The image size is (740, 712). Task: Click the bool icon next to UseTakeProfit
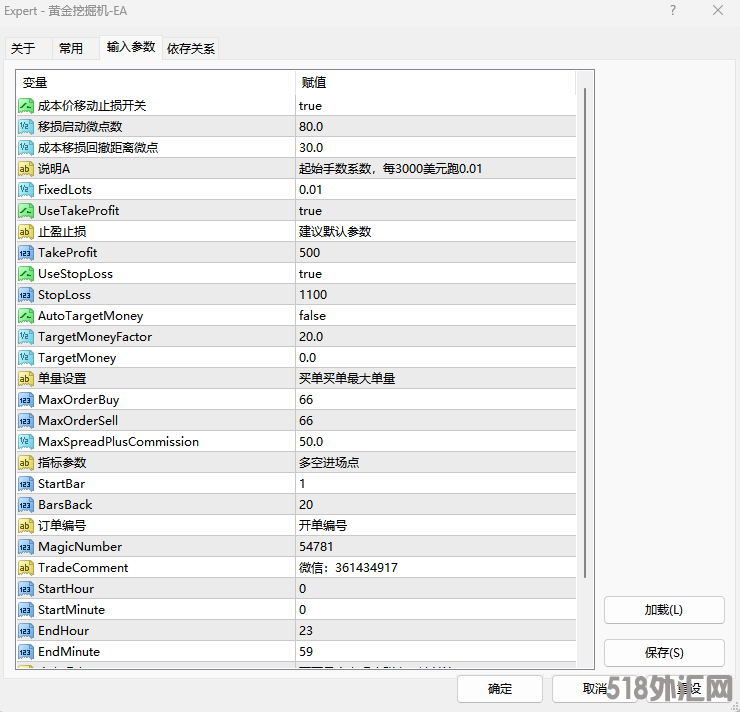25,210
